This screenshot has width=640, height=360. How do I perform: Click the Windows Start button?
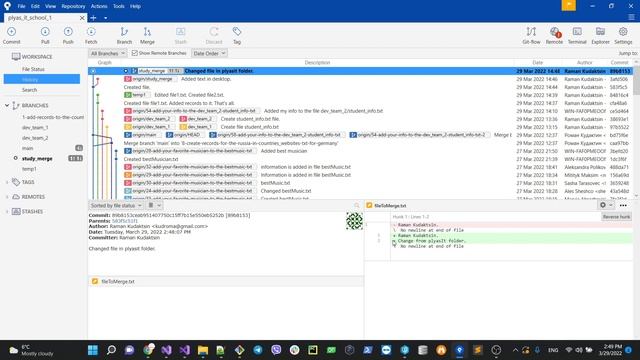coord(93,350)
